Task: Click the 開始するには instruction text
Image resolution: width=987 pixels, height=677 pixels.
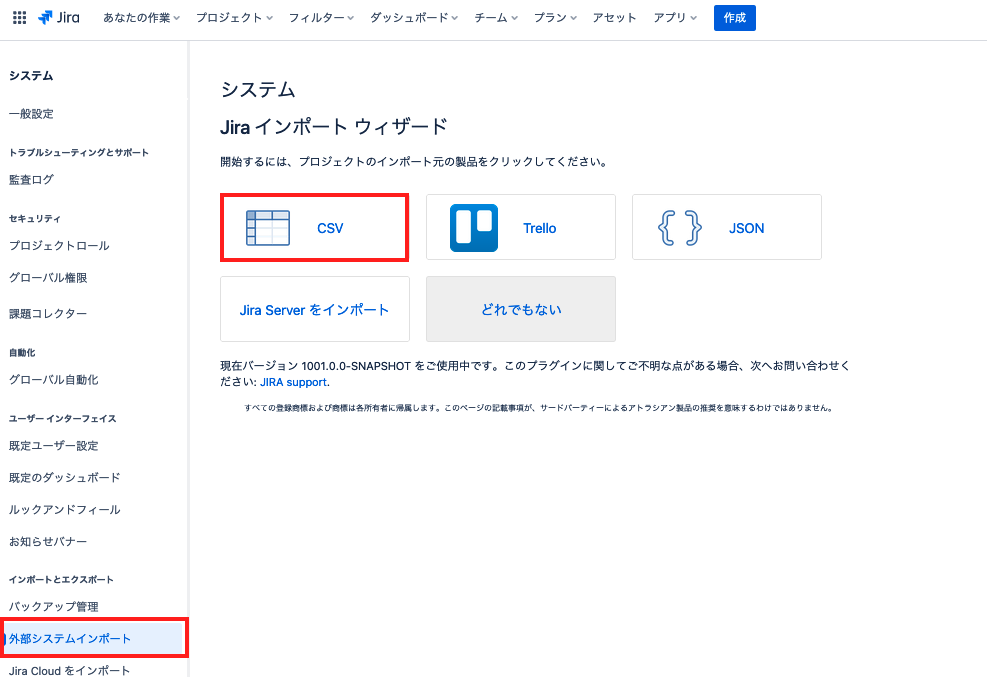Action: click(414, 162)
